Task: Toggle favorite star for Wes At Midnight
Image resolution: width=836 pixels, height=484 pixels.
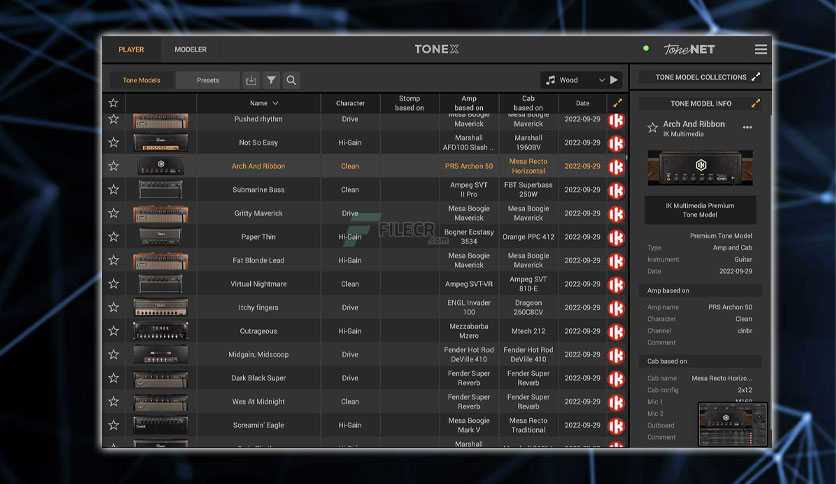Action: [113, 401]
